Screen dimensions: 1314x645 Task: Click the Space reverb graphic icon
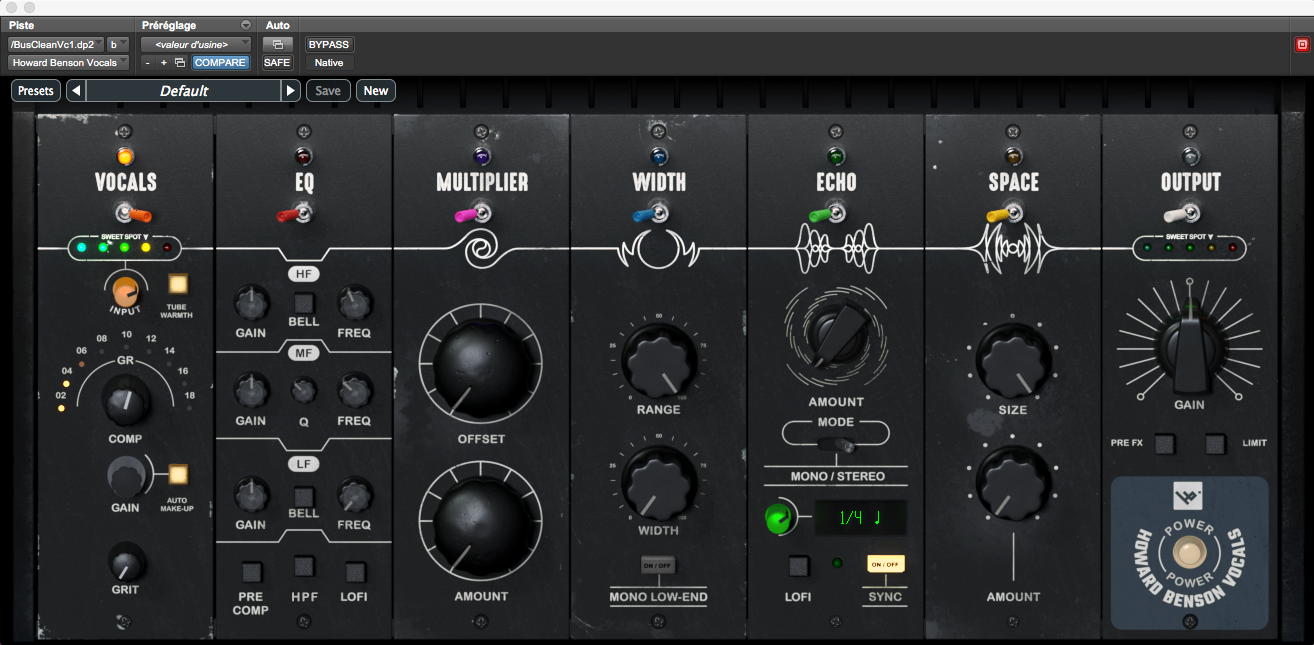click(1012, 246)
